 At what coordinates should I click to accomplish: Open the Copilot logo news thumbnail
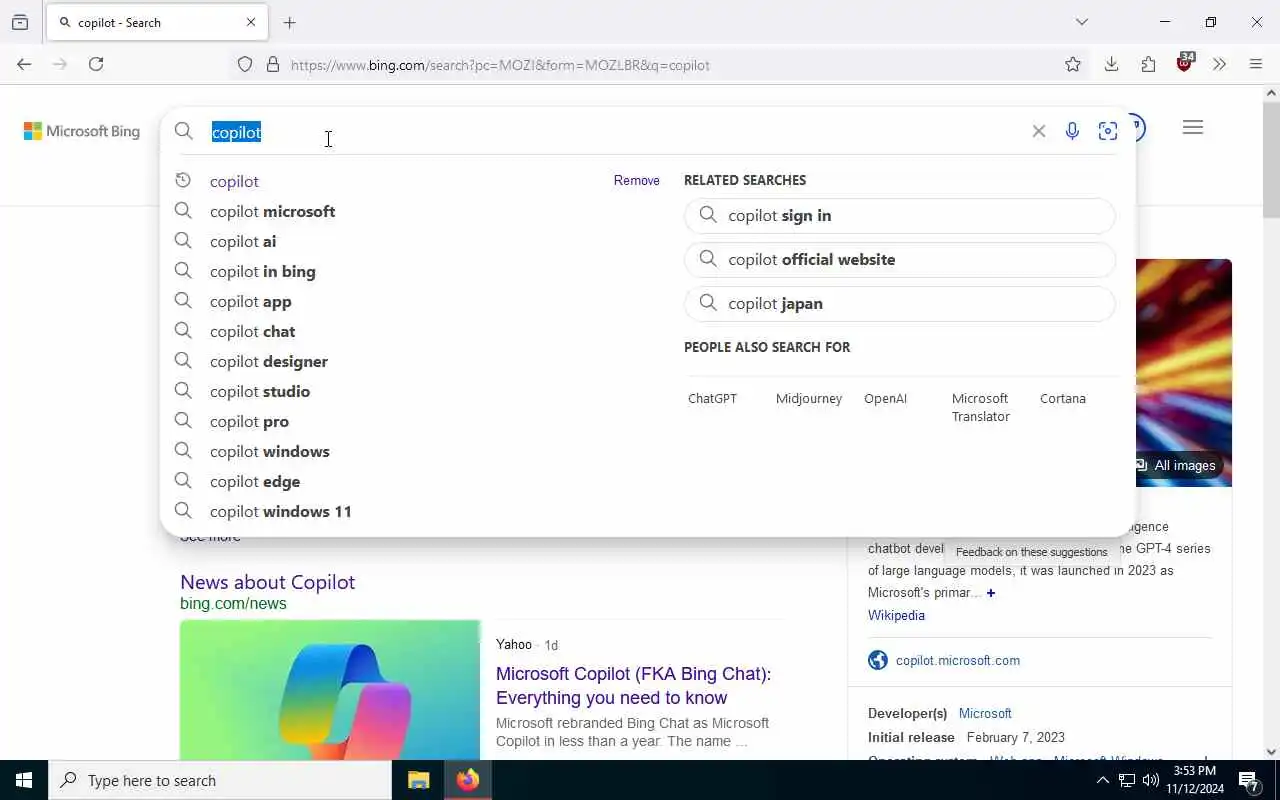(330, 690)
